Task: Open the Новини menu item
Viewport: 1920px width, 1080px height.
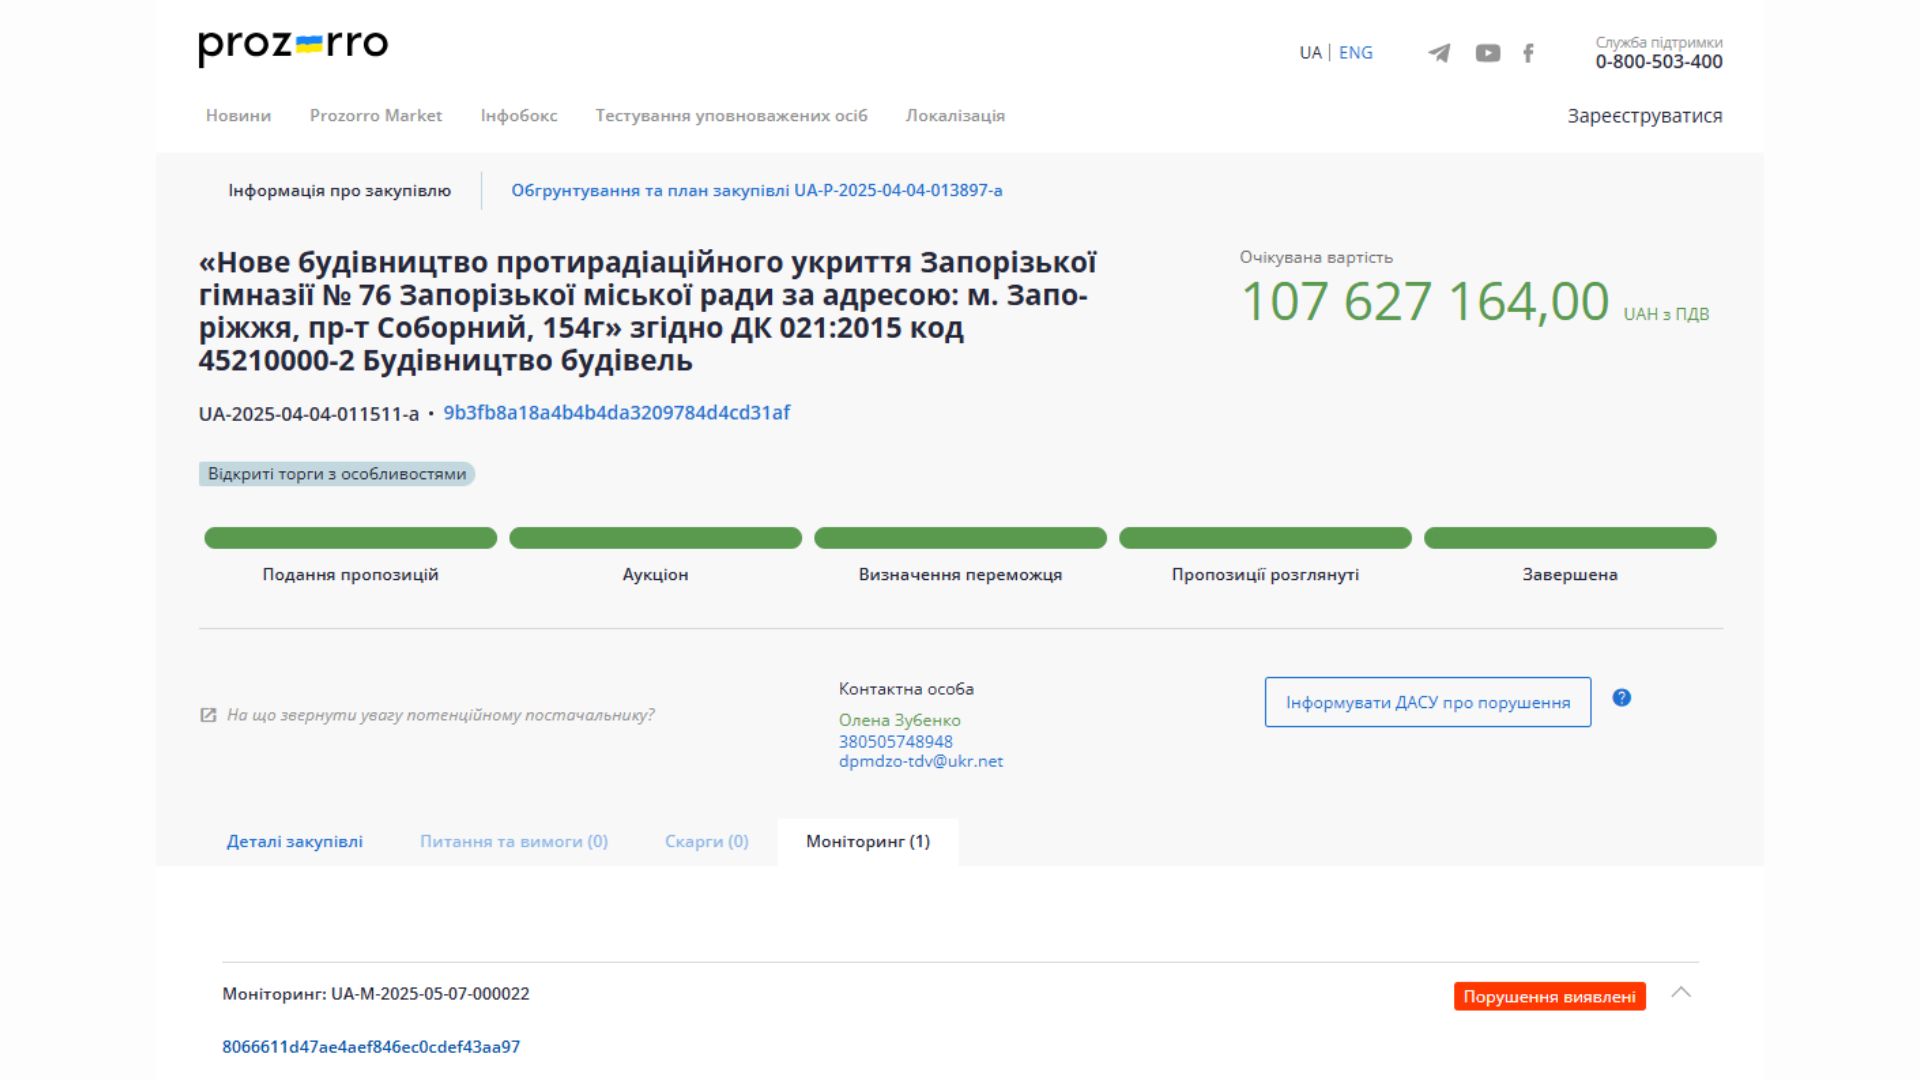Action: pos(238,115)
